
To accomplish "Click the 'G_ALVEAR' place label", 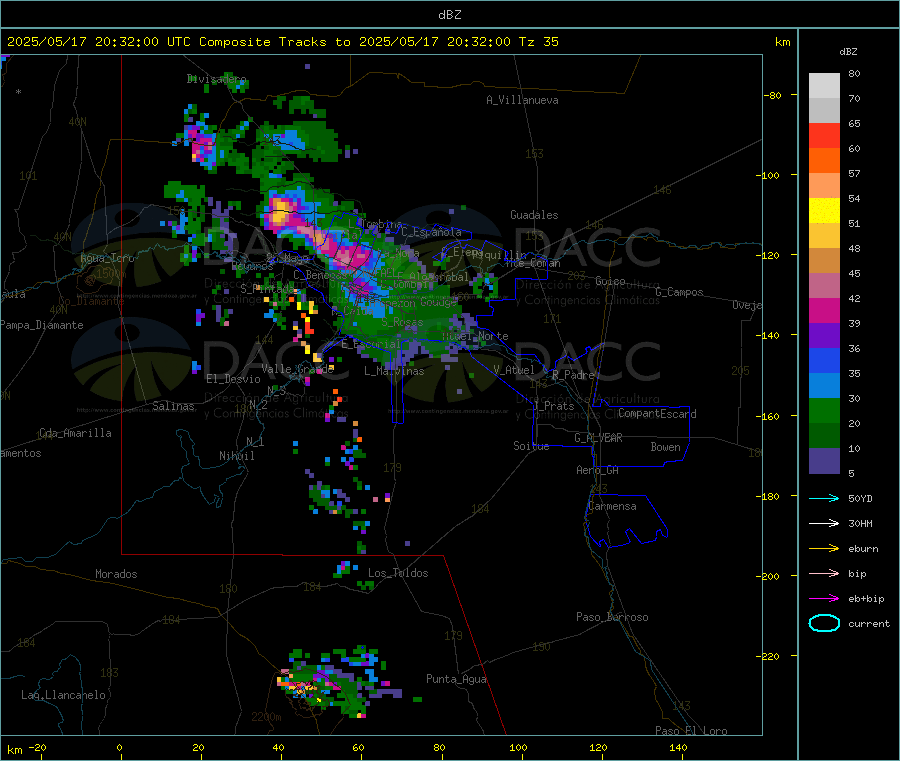I will coord(598,438).
